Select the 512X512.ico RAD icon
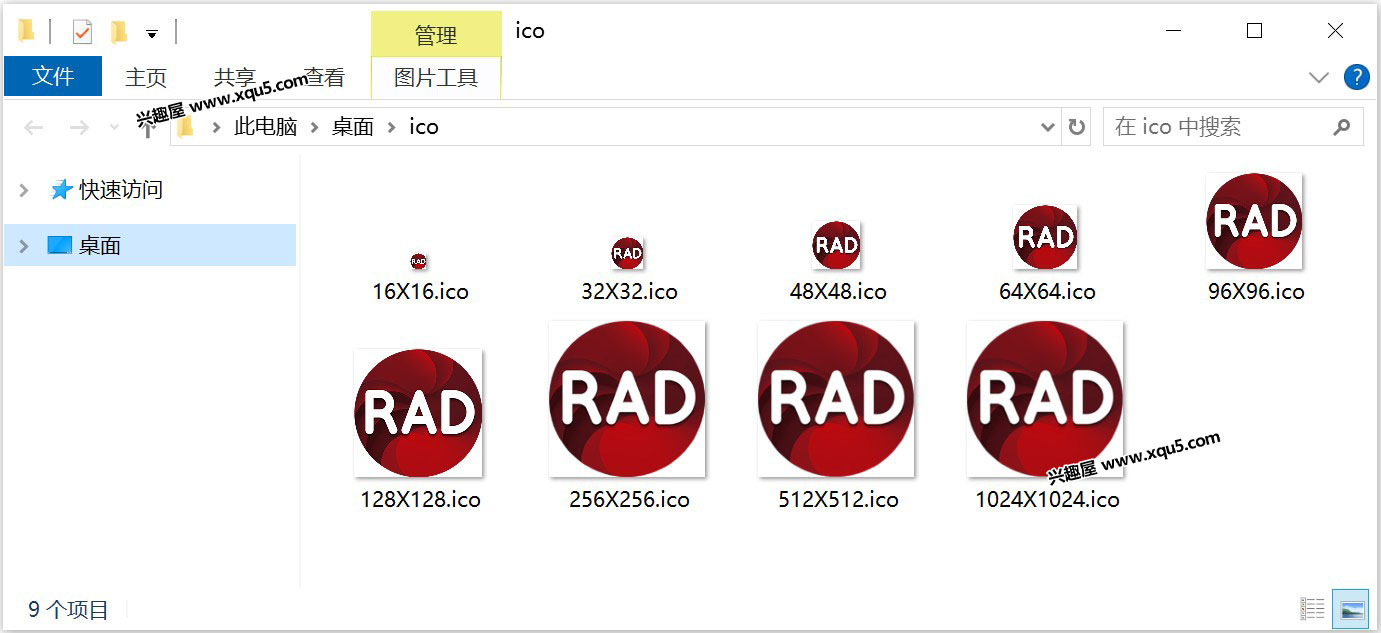1381x633 pixels. 836,398
